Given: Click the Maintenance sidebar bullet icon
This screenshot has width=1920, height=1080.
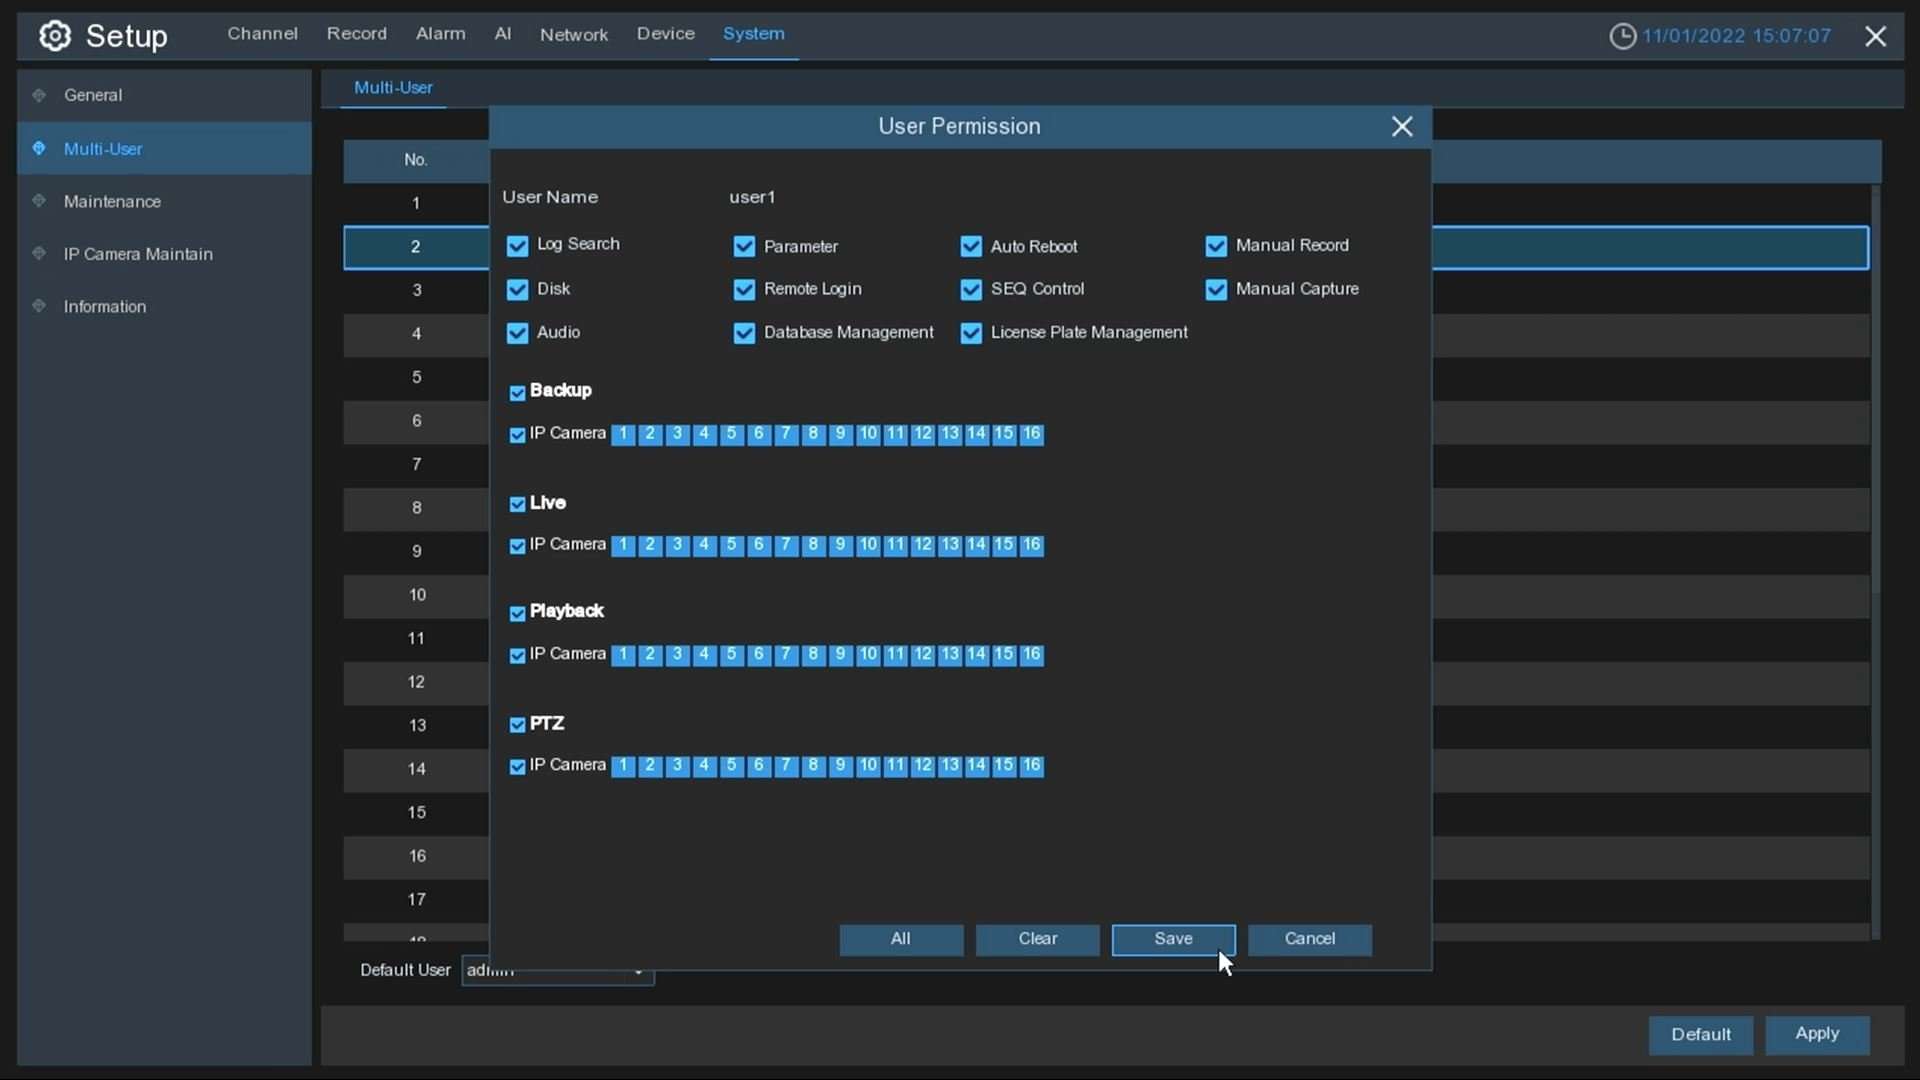Looking at the screenshot, I should tap(39, 201).
